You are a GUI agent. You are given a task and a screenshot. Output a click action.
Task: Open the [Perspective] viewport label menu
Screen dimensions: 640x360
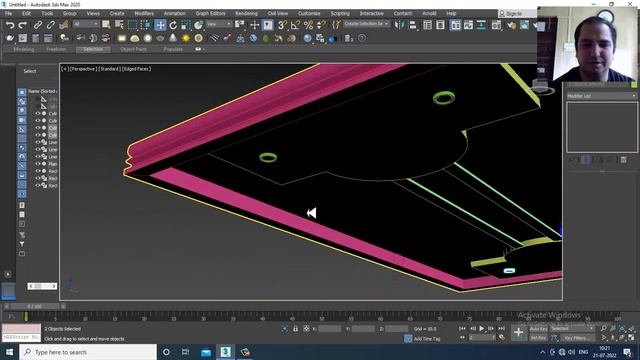(83, 69)
